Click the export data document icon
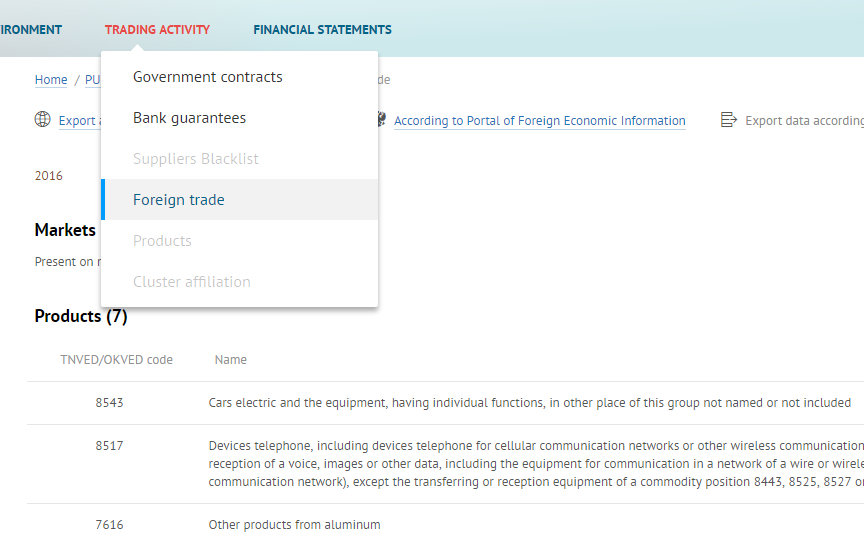Image resolution: width=864 pixels, height=540 pixels. click(x=728, y=120)
